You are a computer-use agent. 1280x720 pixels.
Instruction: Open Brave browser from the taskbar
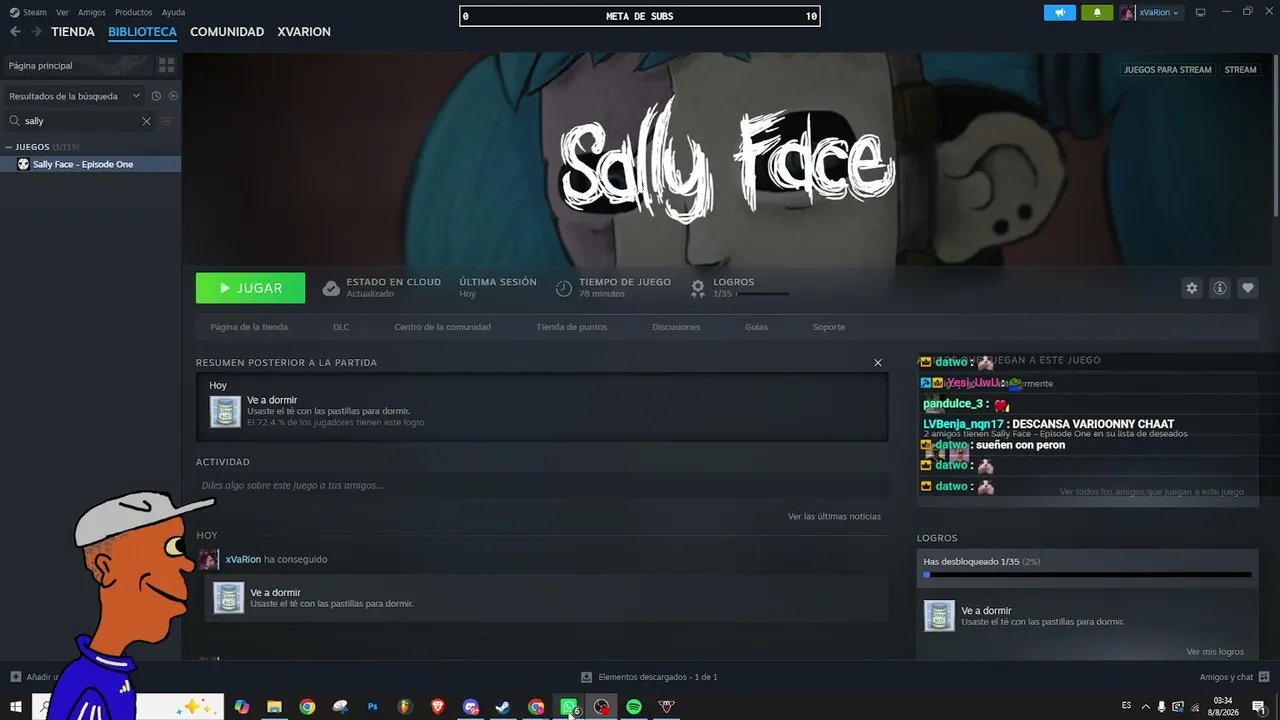click(438, 707)
